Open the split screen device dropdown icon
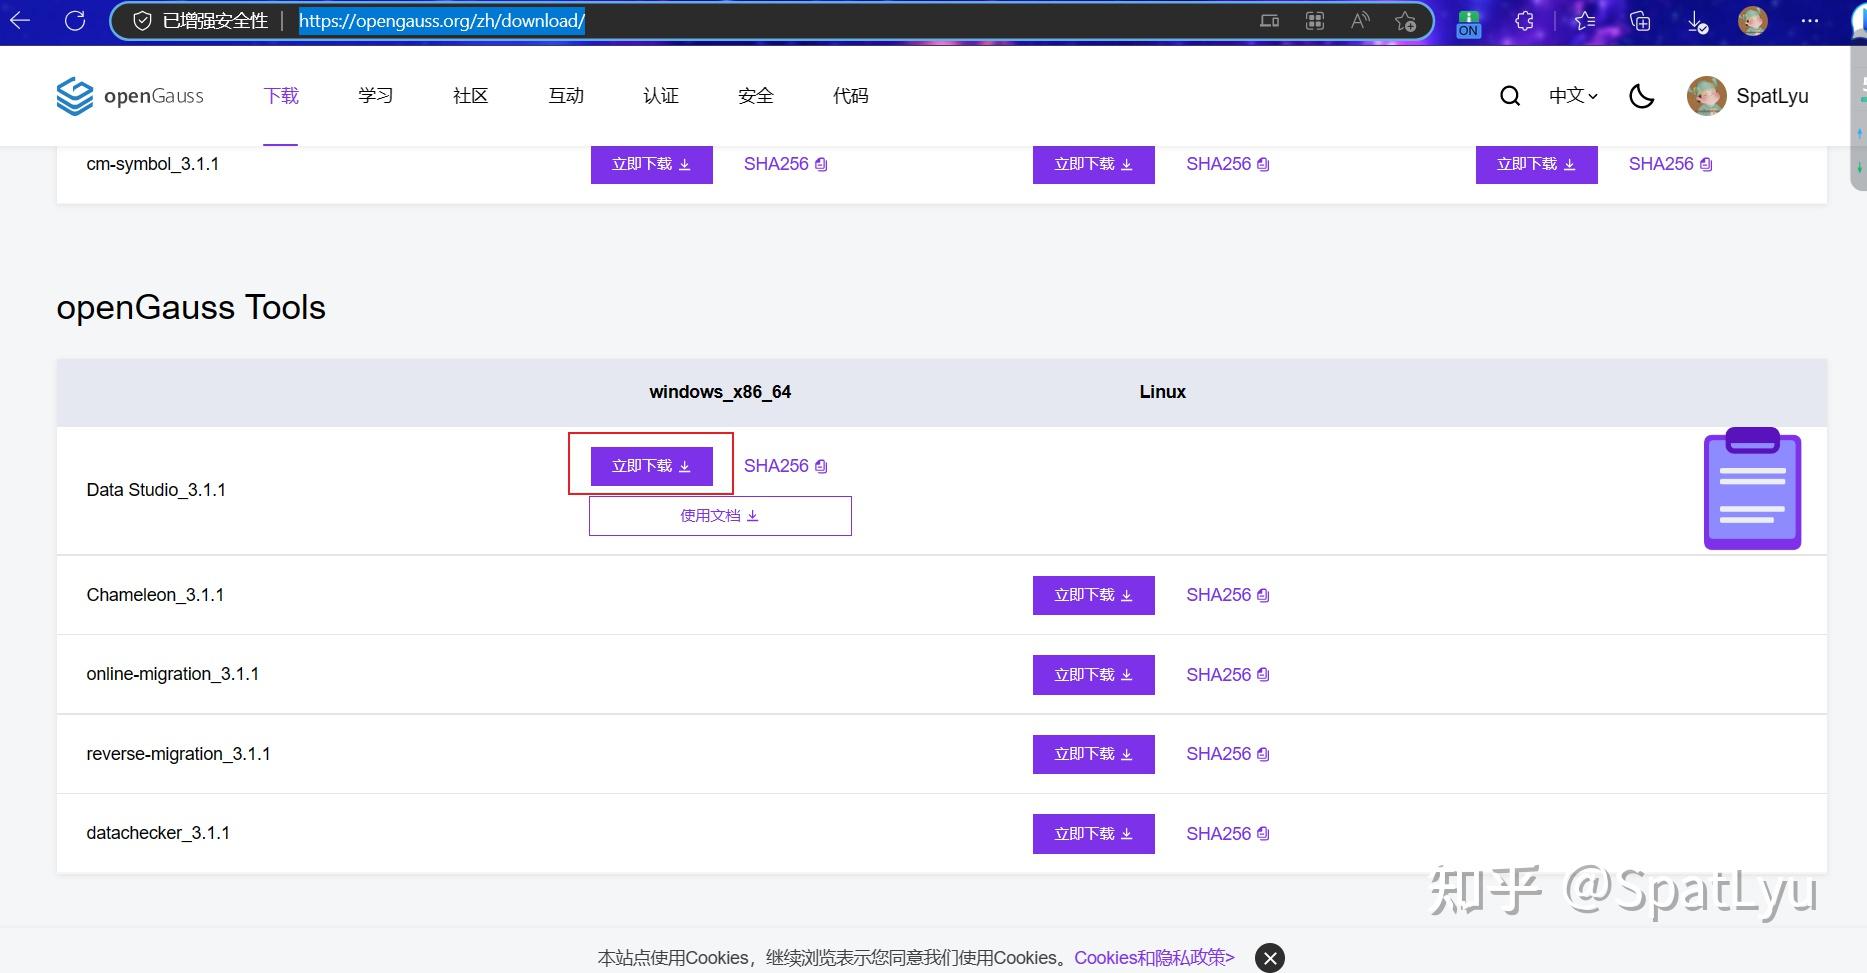 coord(1268,20)
